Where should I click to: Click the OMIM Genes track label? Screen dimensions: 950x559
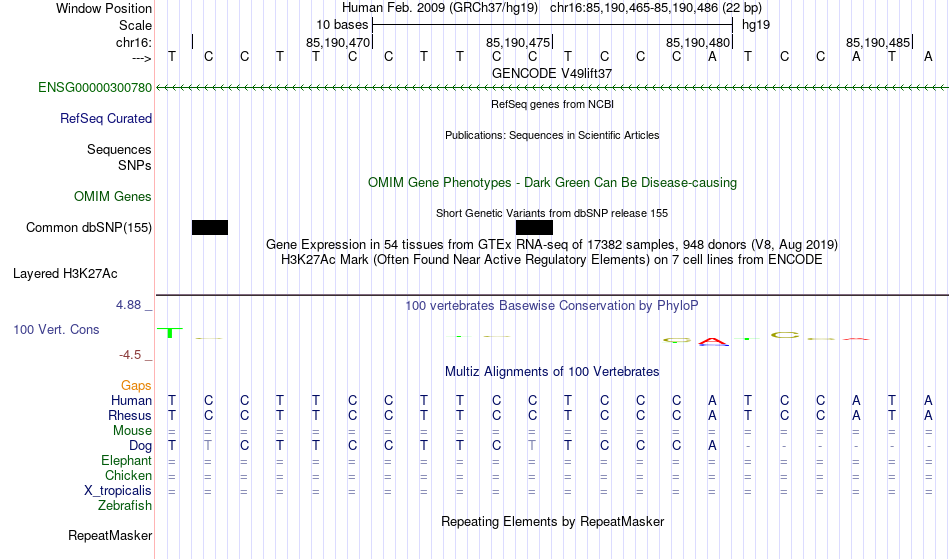[113, 197]
